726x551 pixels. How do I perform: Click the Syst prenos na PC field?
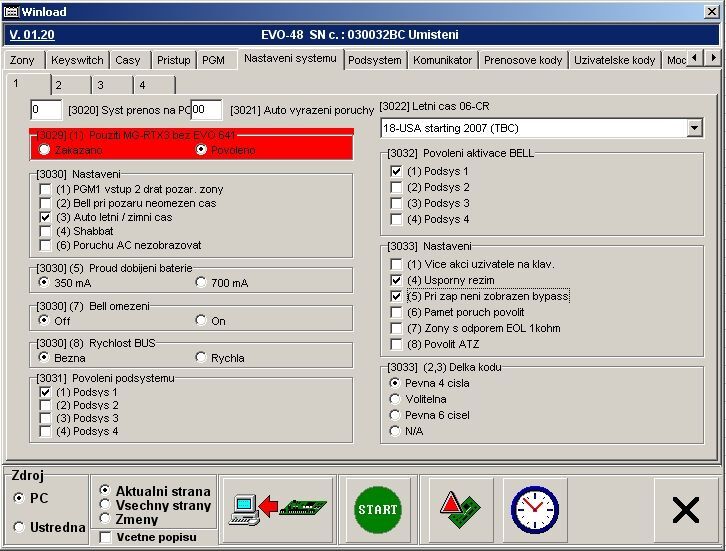(x=46, y=109)
